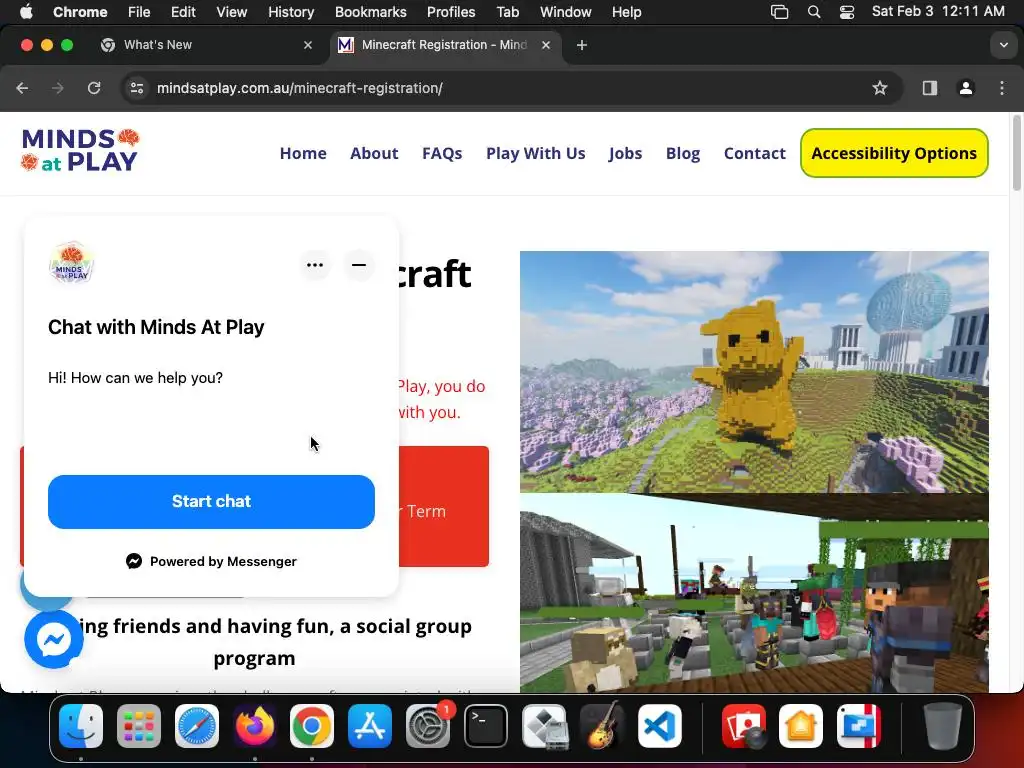Close the Minecraft Registration tab
The width and height of the screenshot is (1024, 768).
pos(546,45)
